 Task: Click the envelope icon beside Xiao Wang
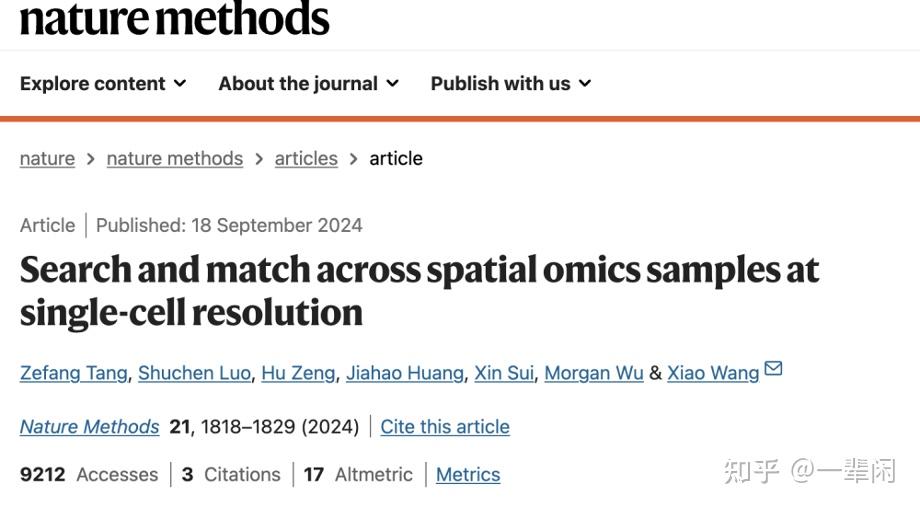[x=773, y=370]
